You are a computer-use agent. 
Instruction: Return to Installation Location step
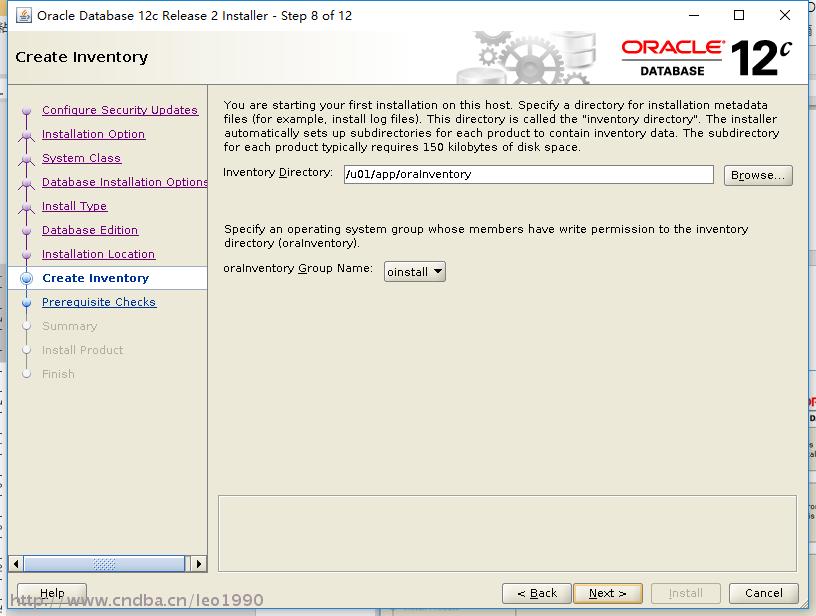[x=98, y=254]
